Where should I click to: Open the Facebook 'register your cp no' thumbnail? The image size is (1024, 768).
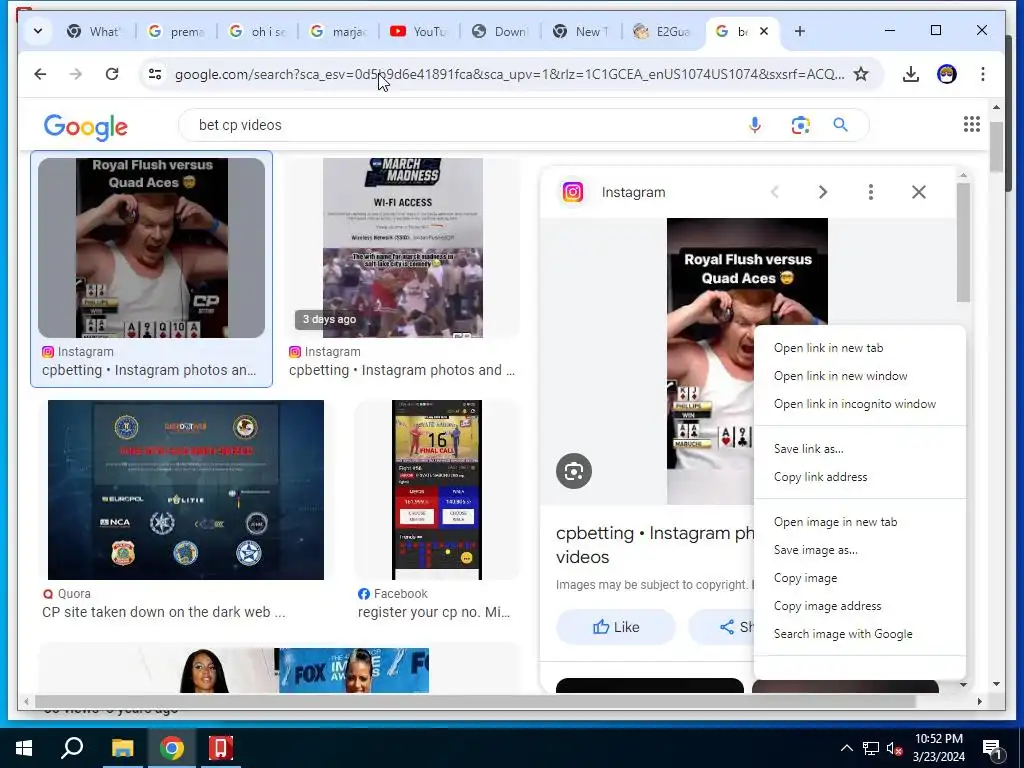pos(437,490)
